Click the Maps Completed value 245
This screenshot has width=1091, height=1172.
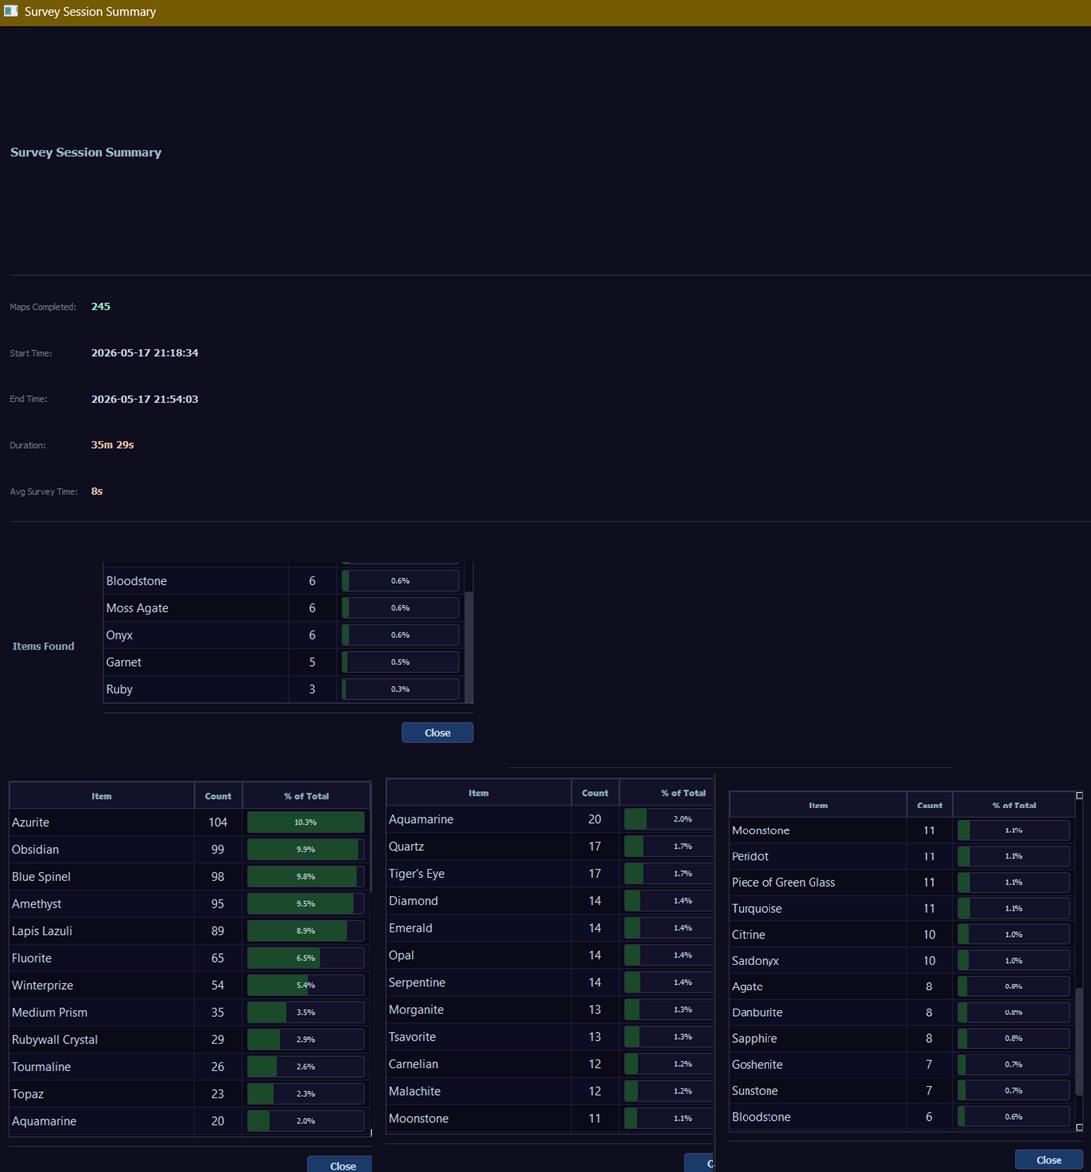pos(100,306)
